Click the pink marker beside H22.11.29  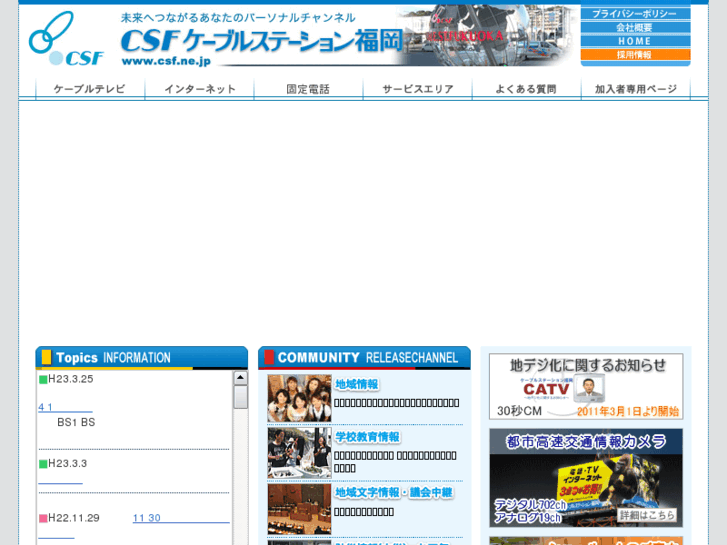43,519
